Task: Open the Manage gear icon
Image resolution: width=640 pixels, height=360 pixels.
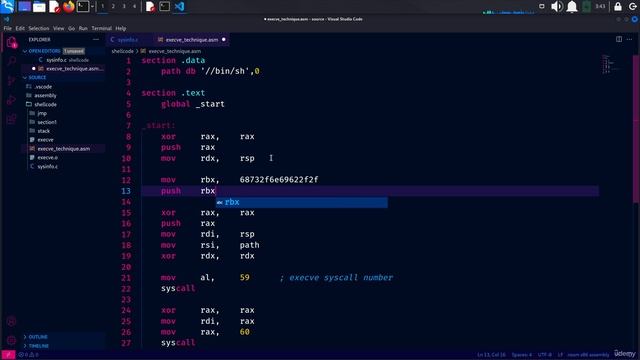Action: coord(11,340)
